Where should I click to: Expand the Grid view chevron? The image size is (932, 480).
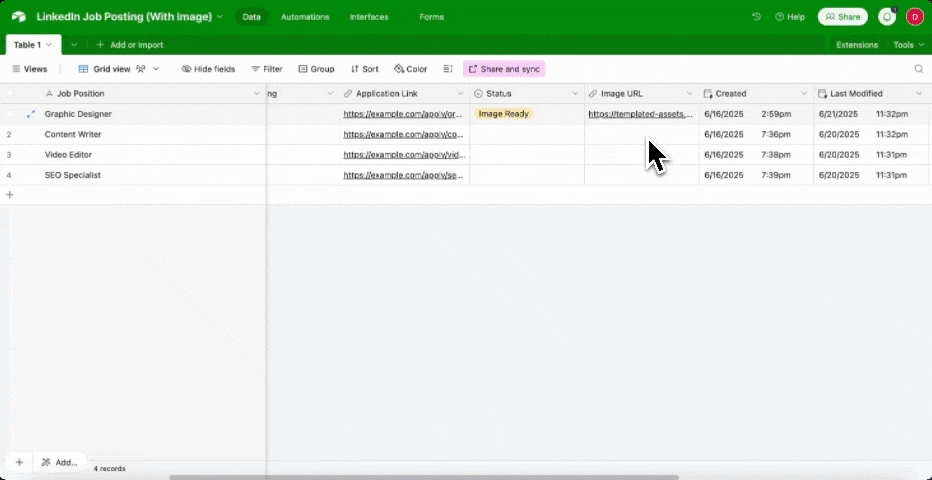click(x=156, y=69)
